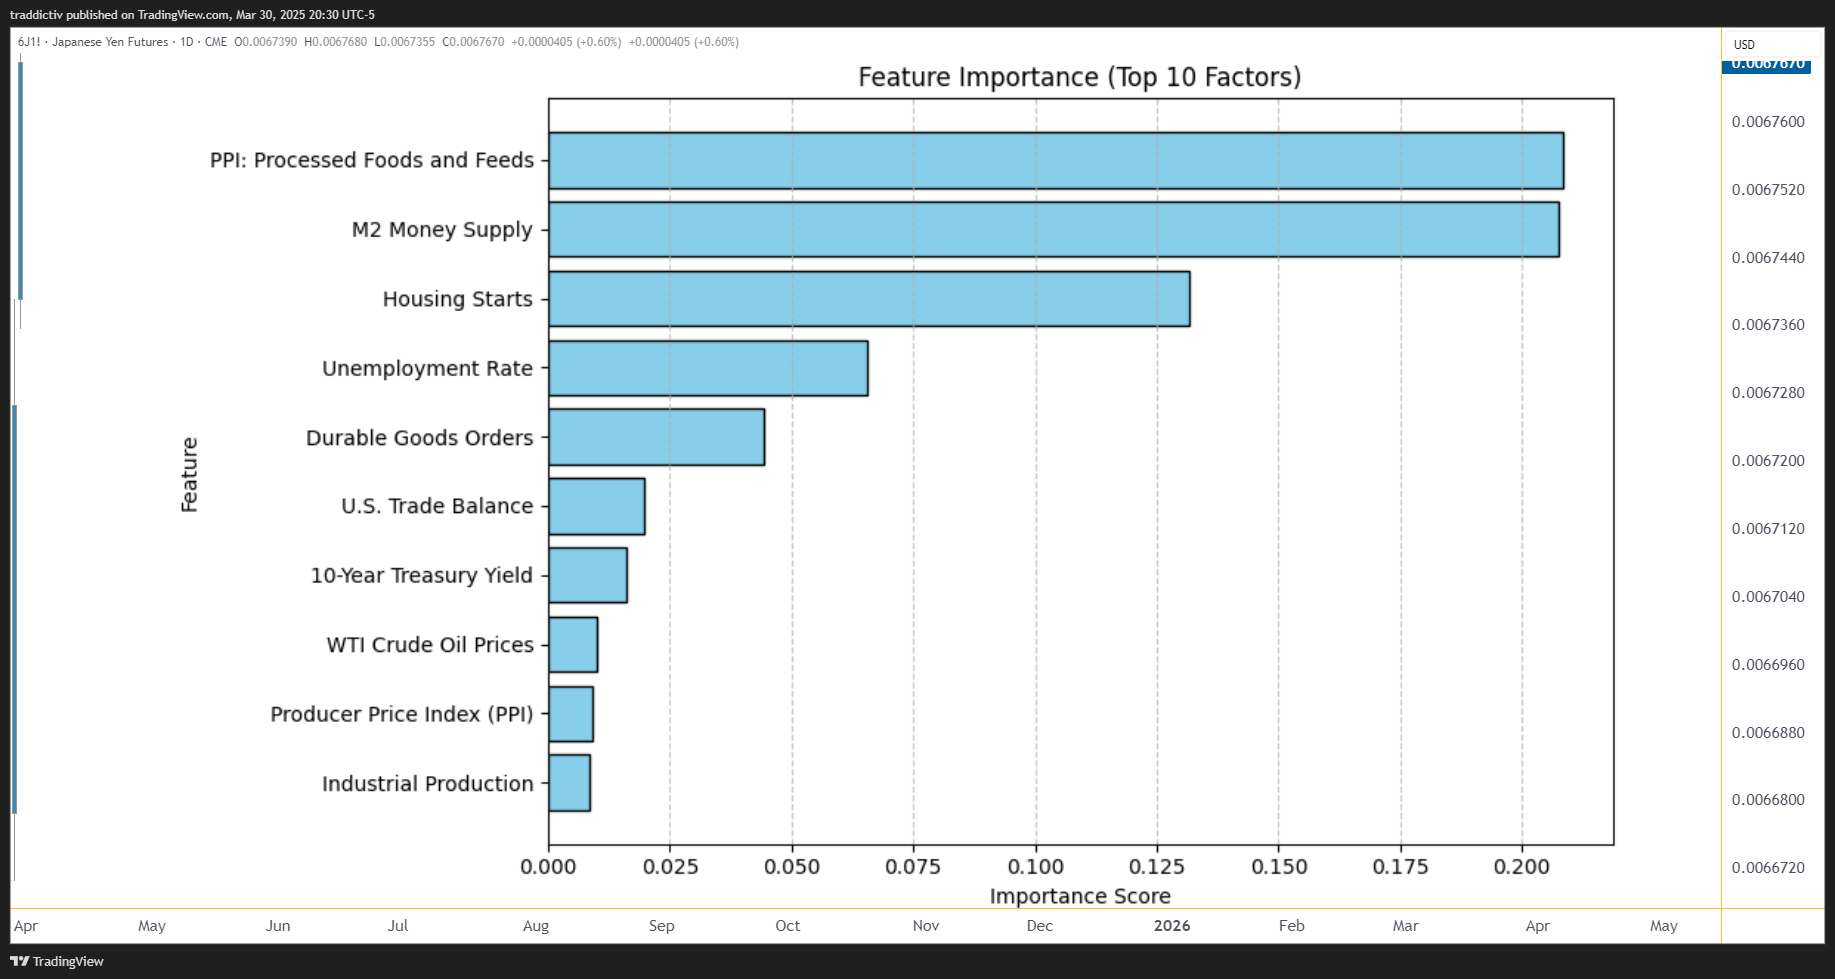Click the Jun label on the time axis

[278, 926]
